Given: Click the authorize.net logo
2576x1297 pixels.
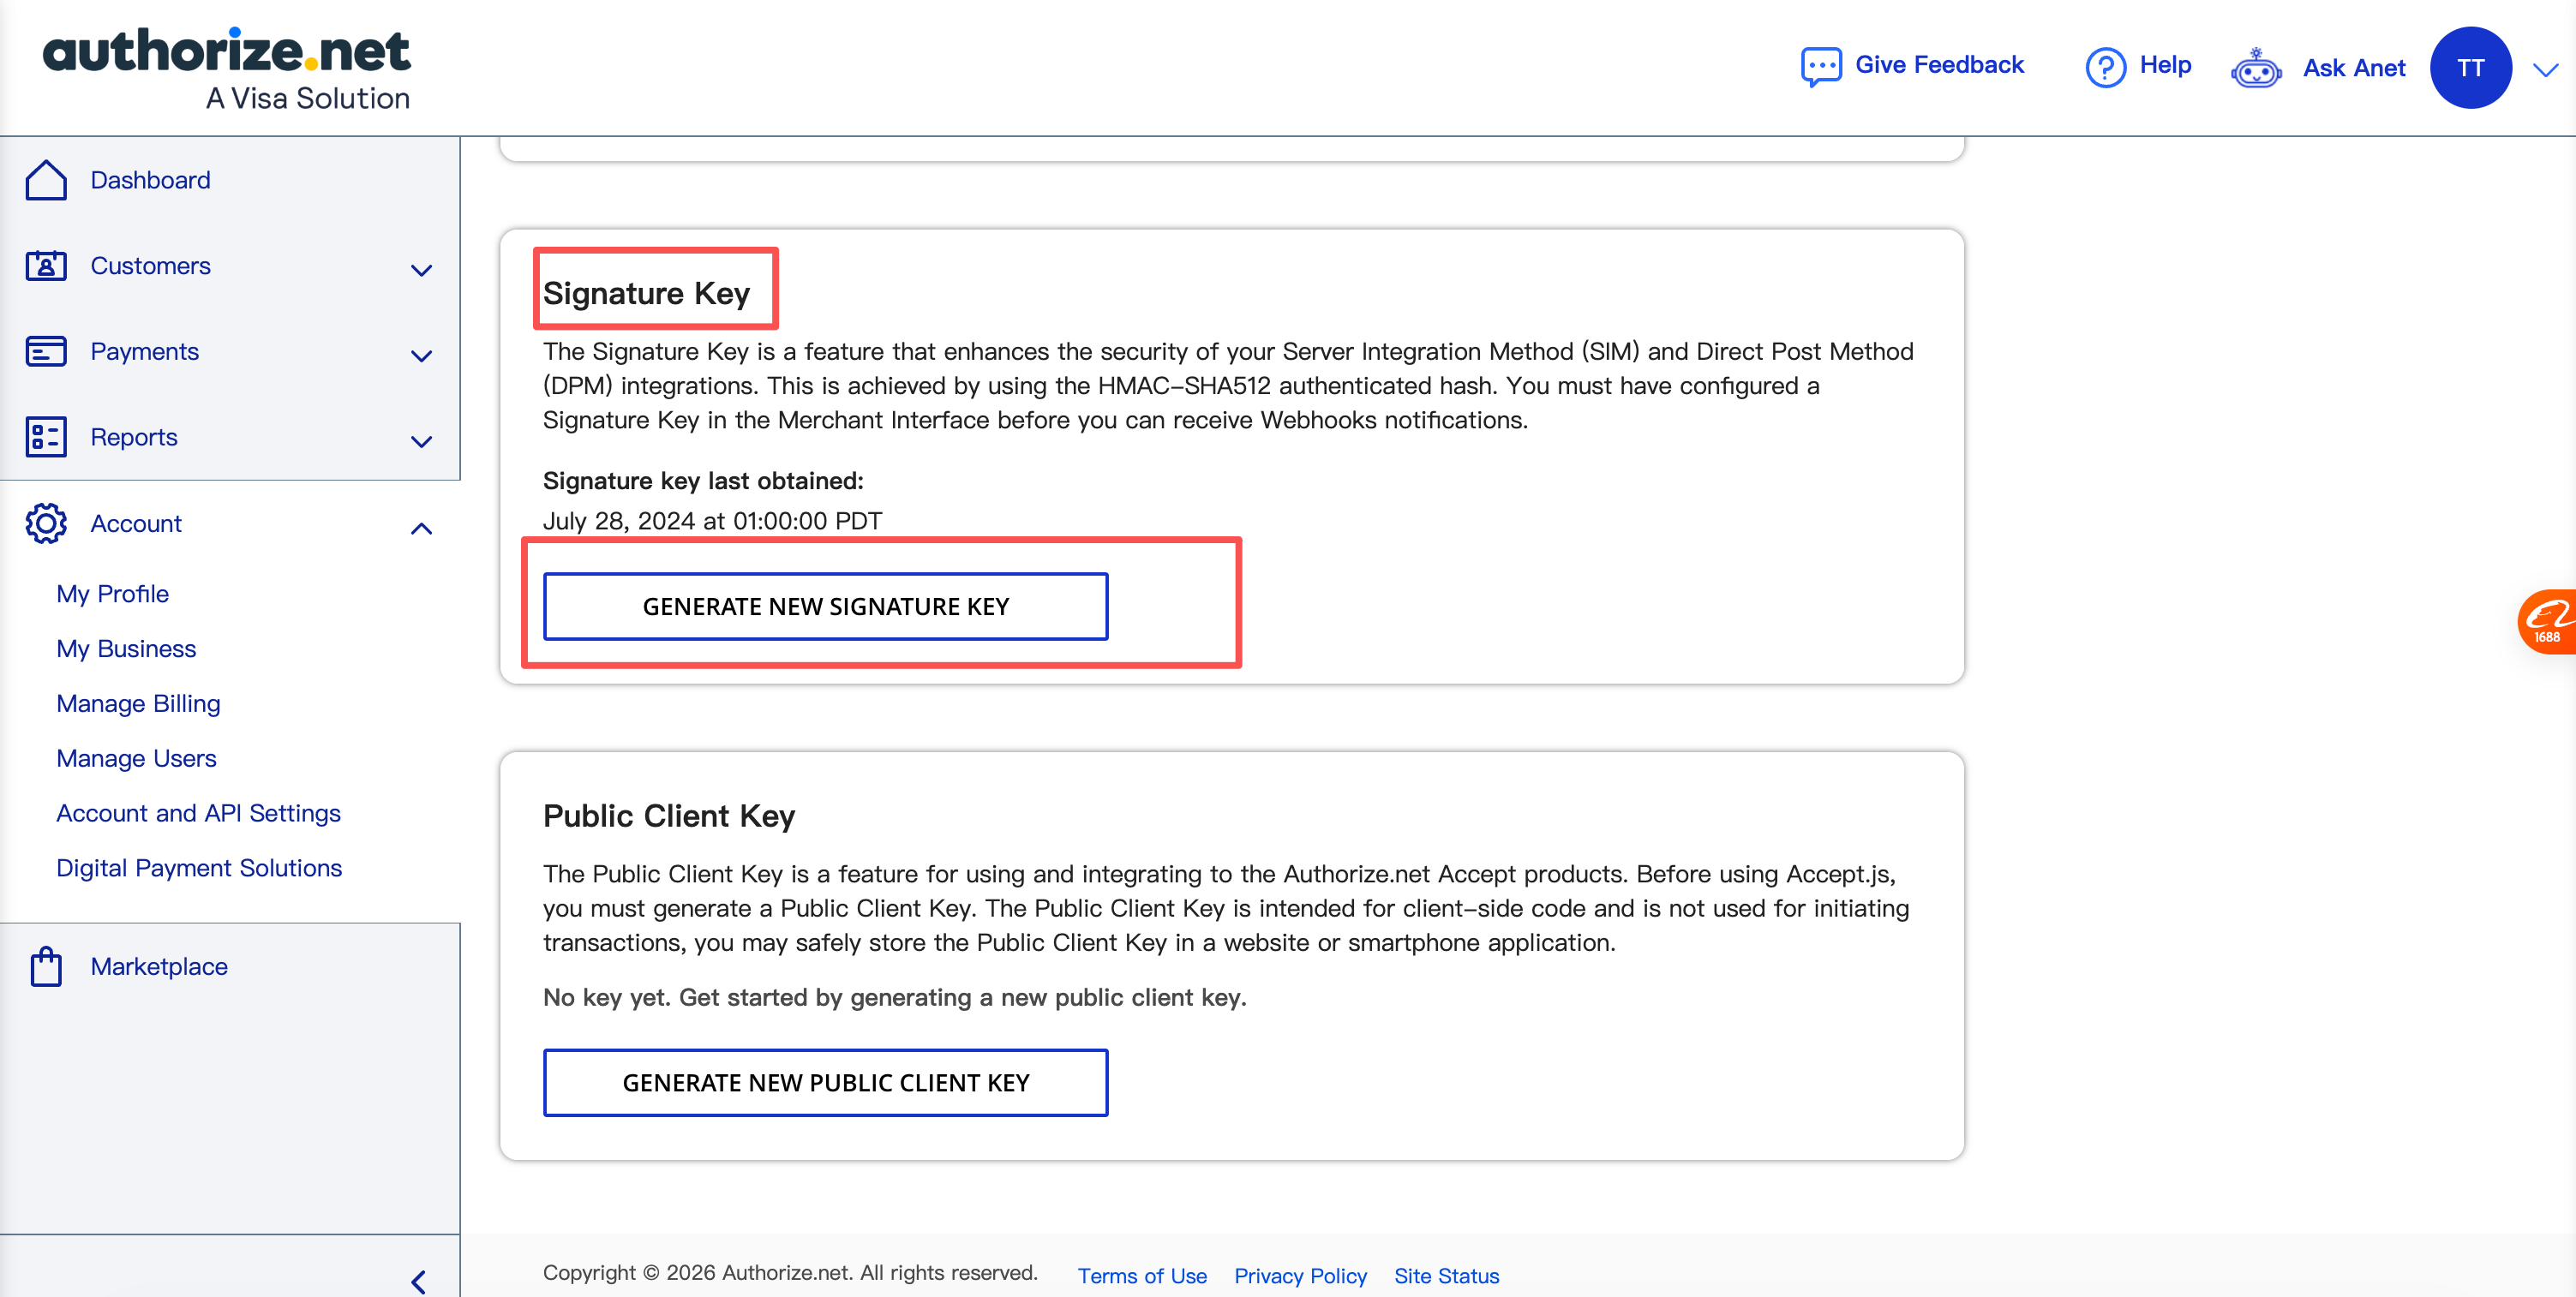Looking at the screenshot, I should coord(226,67).
